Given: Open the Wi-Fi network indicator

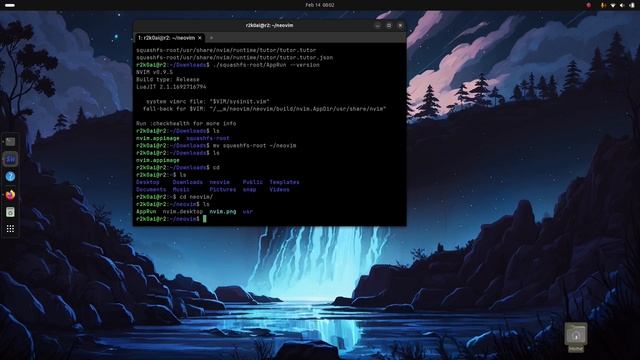Looking at the screenshot, I should tap(613, 5).
